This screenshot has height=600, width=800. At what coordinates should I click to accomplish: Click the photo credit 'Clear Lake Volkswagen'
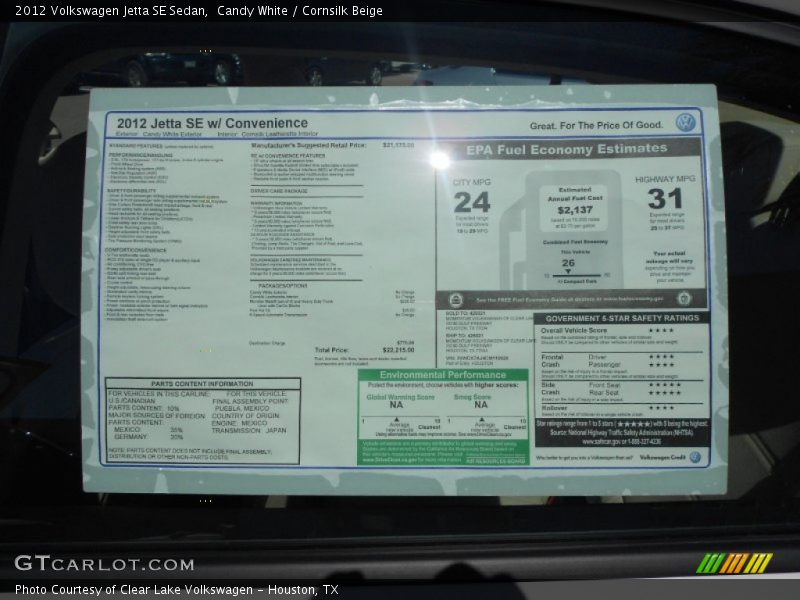coord(187,590)
